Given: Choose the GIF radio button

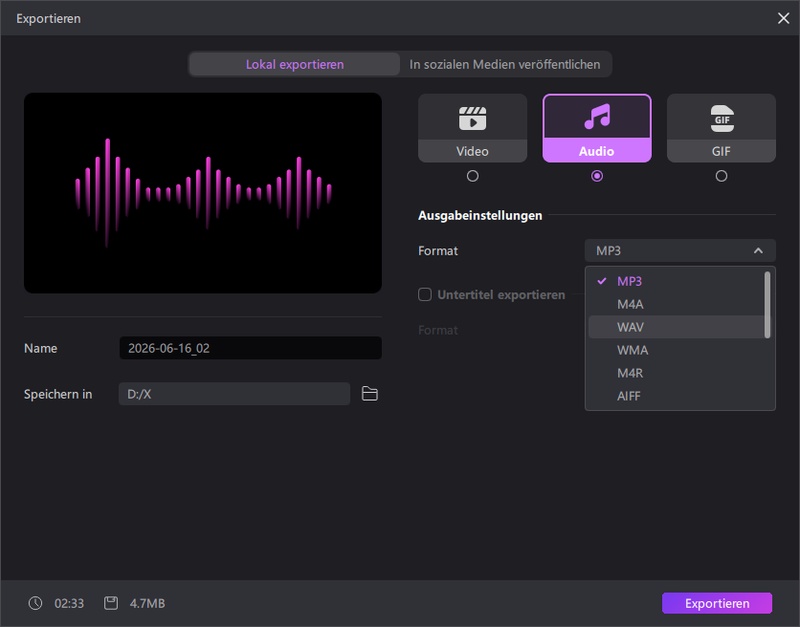Looking at the screenshot, I should click(721, 176).
